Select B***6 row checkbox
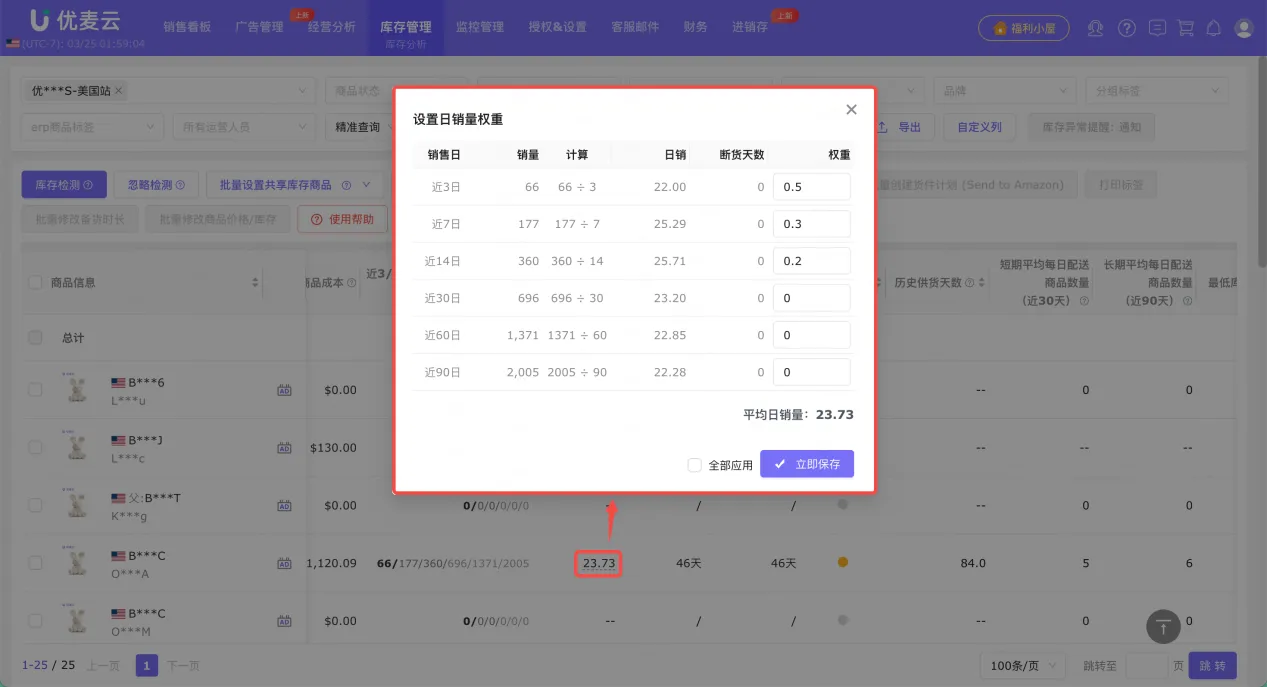Screen dimensions: 1267x687 point(36,390)
